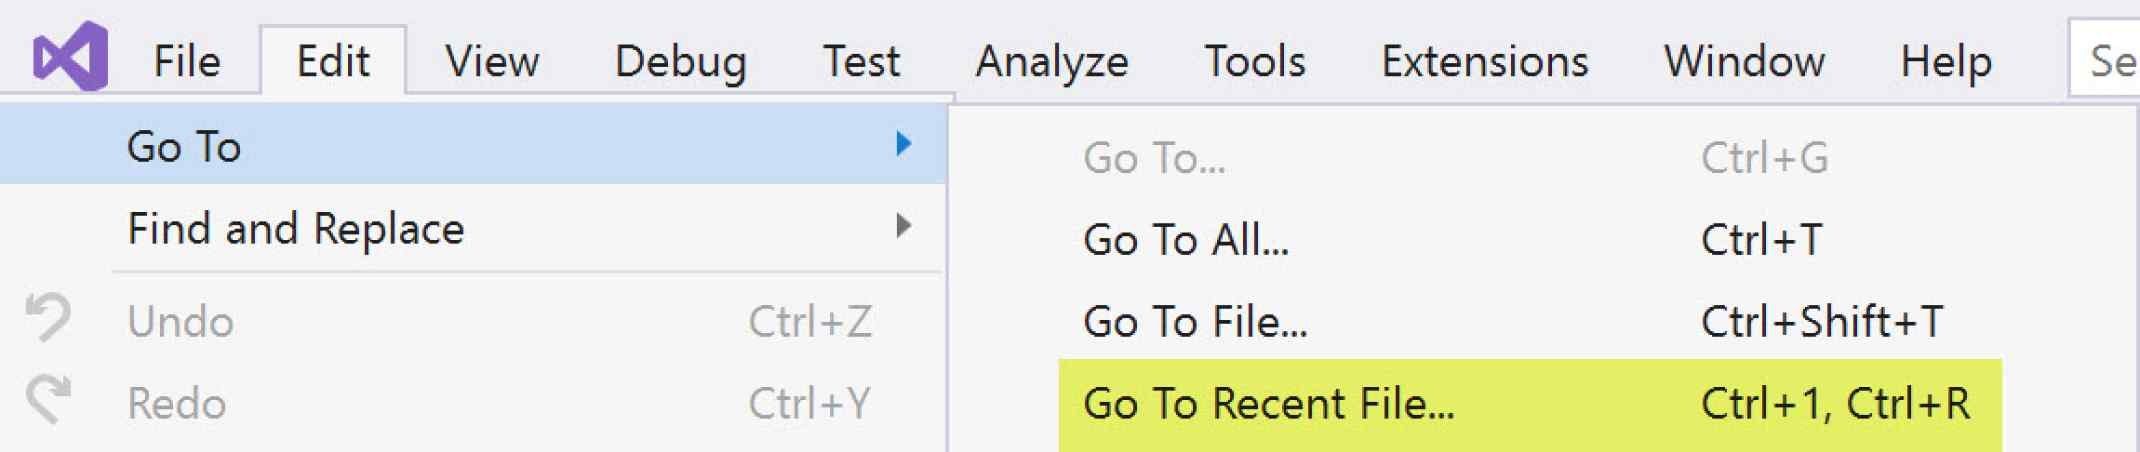2140x452 pixels.
Task: Open the View menu
Action: pos(492,62)
